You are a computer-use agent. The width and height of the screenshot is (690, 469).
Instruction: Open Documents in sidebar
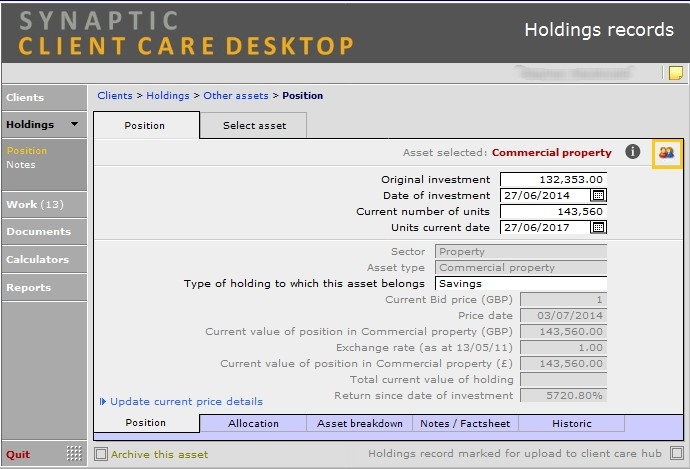[x=44, y=231]
